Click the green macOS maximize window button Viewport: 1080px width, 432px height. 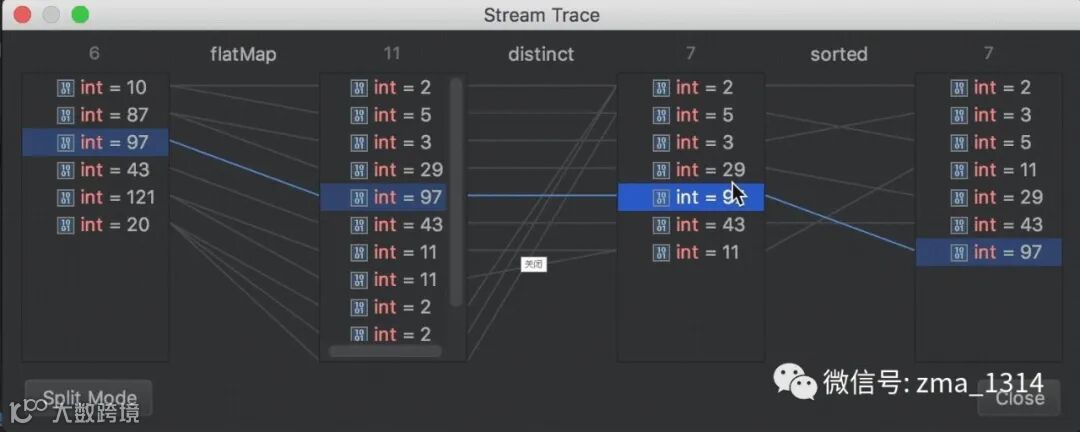pyautogui.click(x=80, y=15)
